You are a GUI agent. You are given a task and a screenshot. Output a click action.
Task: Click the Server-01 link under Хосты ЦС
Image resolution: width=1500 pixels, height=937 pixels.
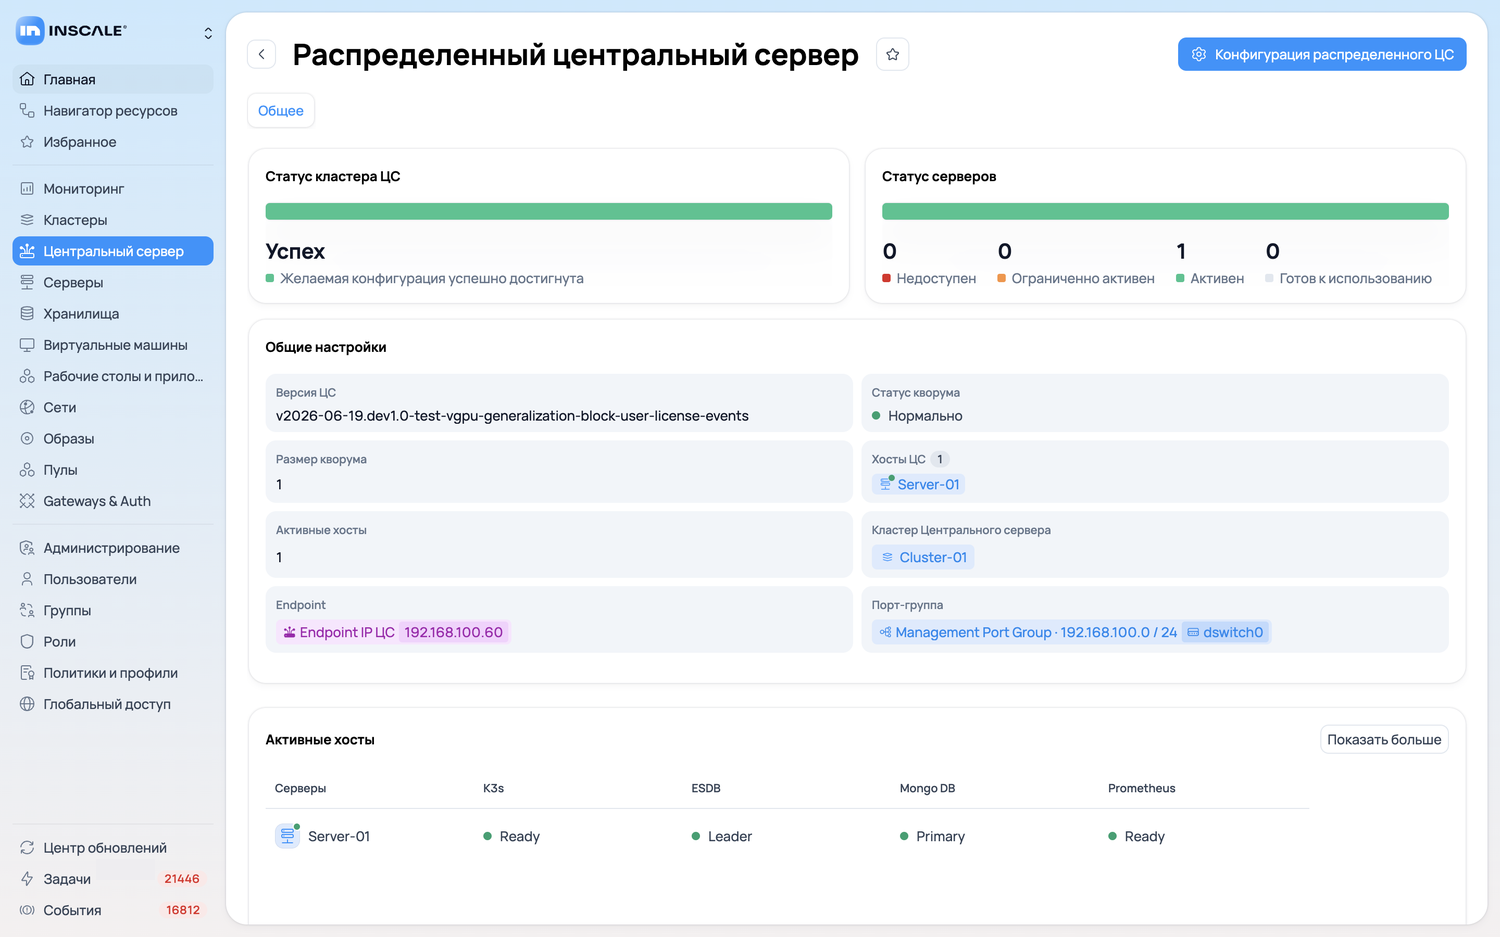[919, 485]
